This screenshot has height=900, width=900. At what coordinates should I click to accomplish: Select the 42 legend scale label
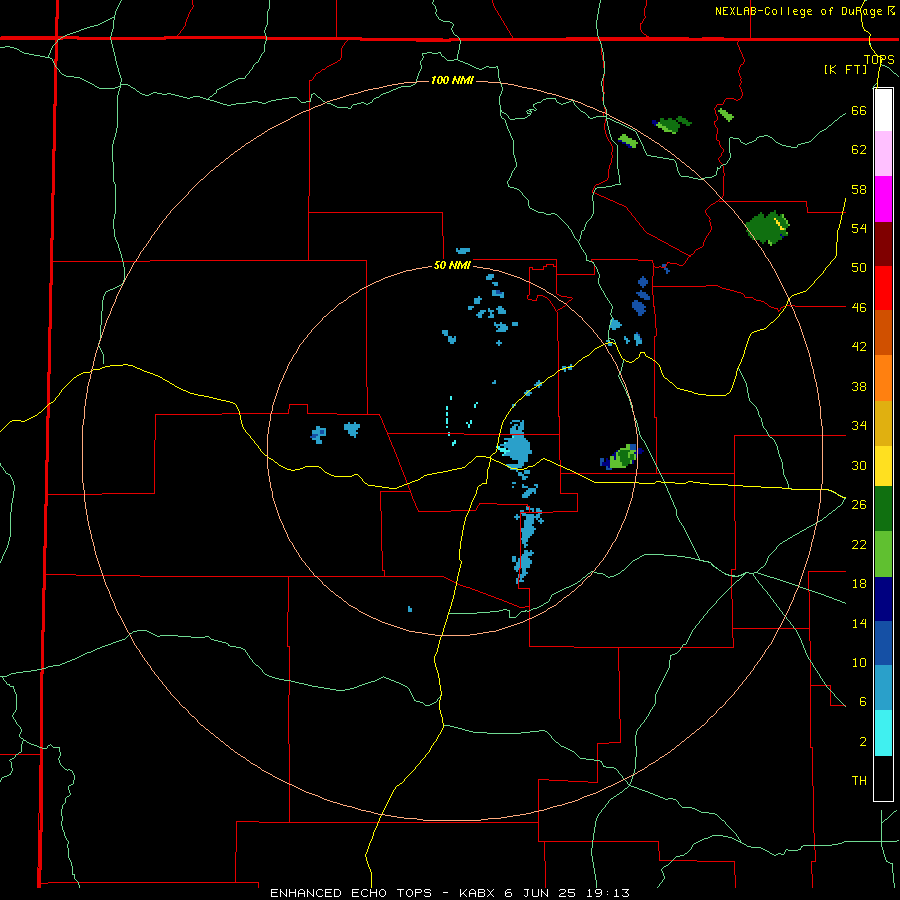(x=859, y=347)
